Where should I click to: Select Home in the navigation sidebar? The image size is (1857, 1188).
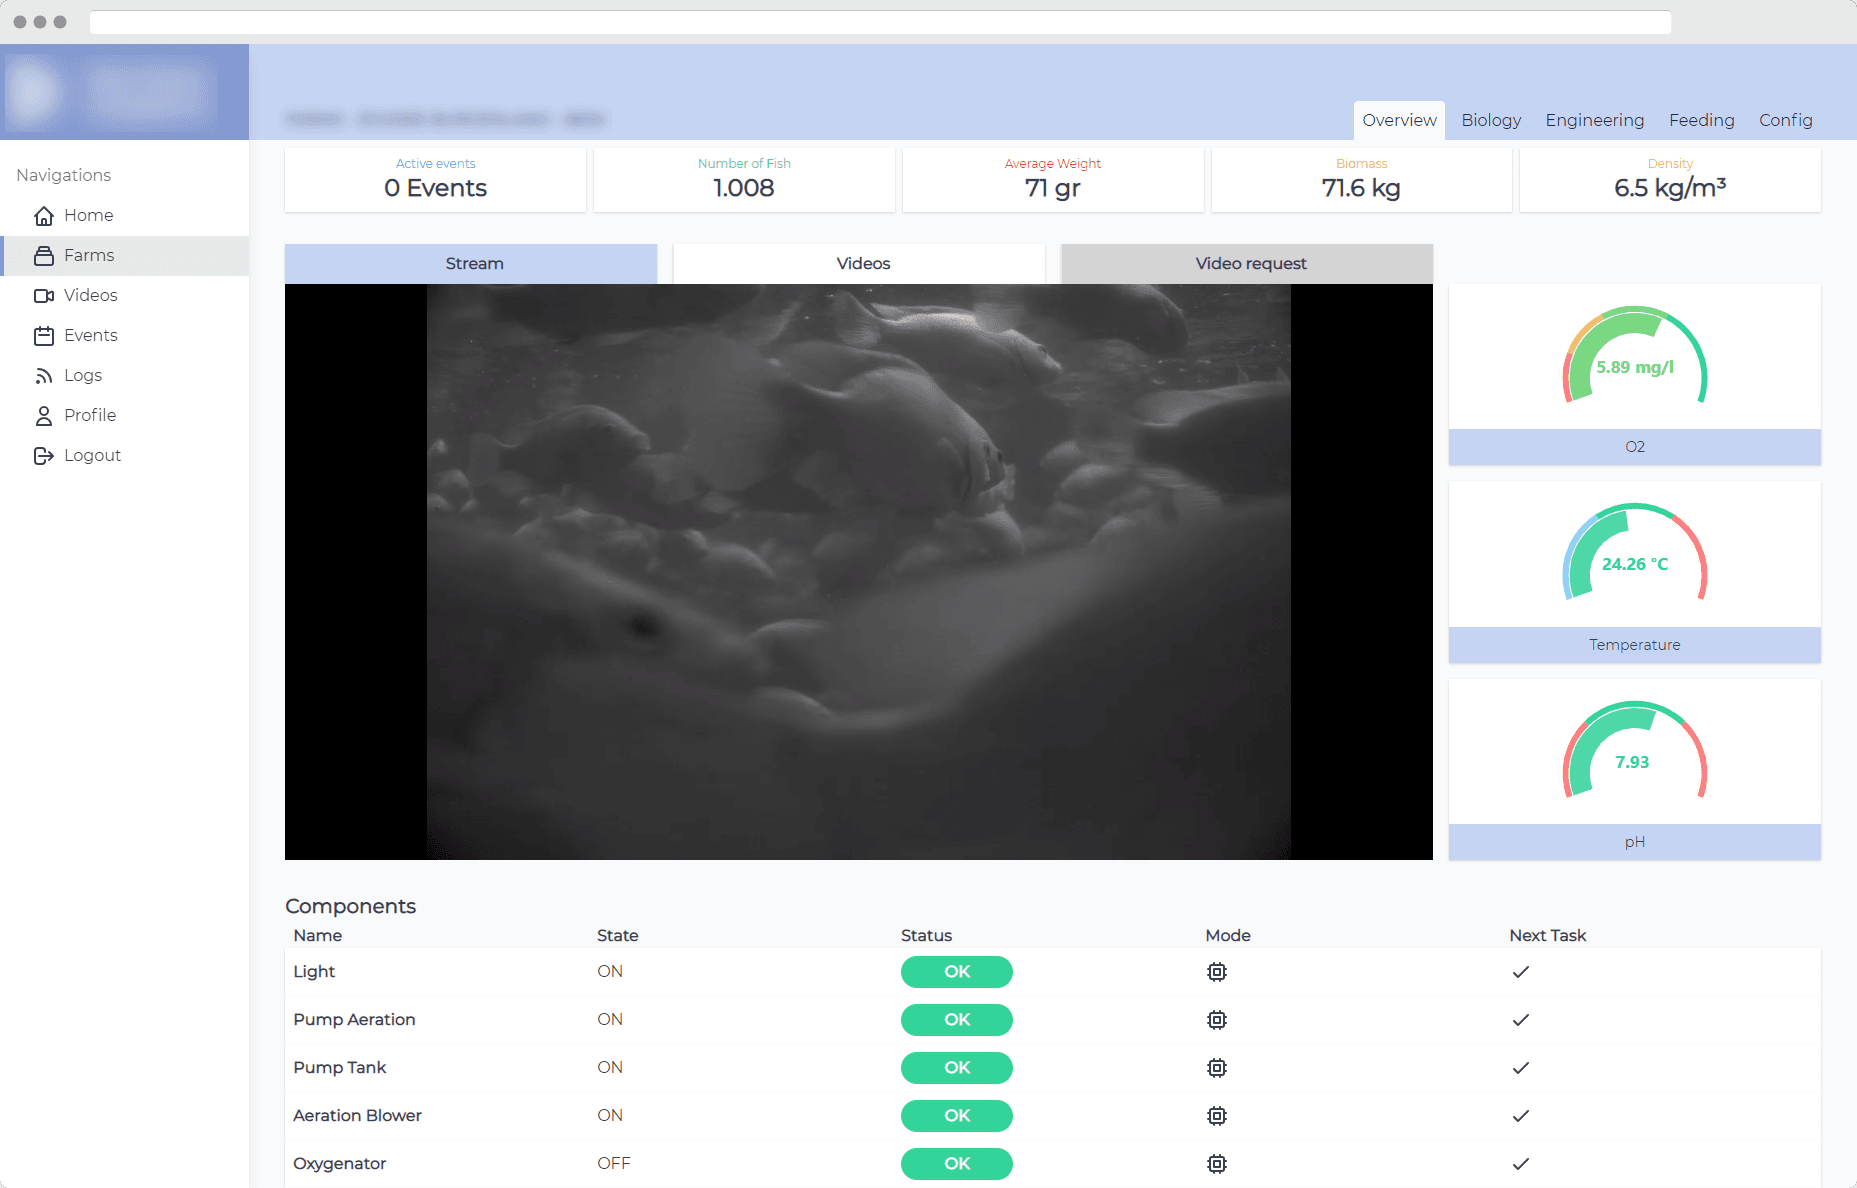pyautogui.click(x=88, y=215)
